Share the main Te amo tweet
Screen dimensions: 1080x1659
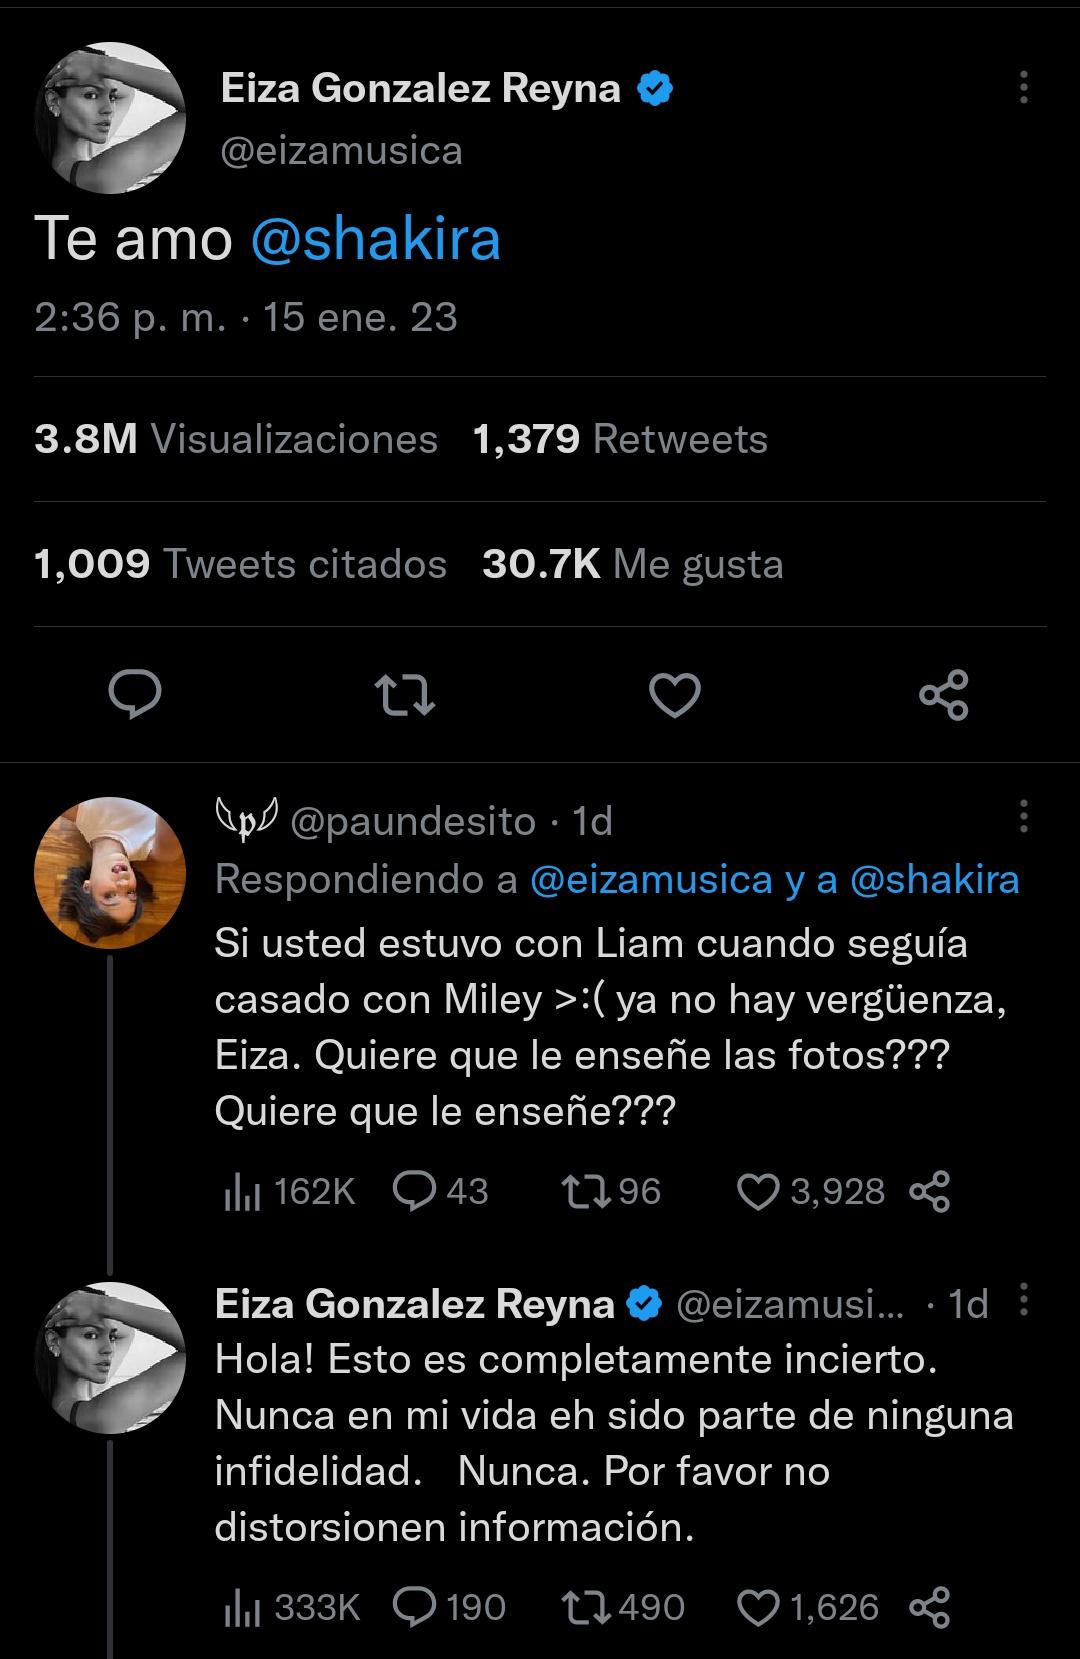[x=943, y=695]
